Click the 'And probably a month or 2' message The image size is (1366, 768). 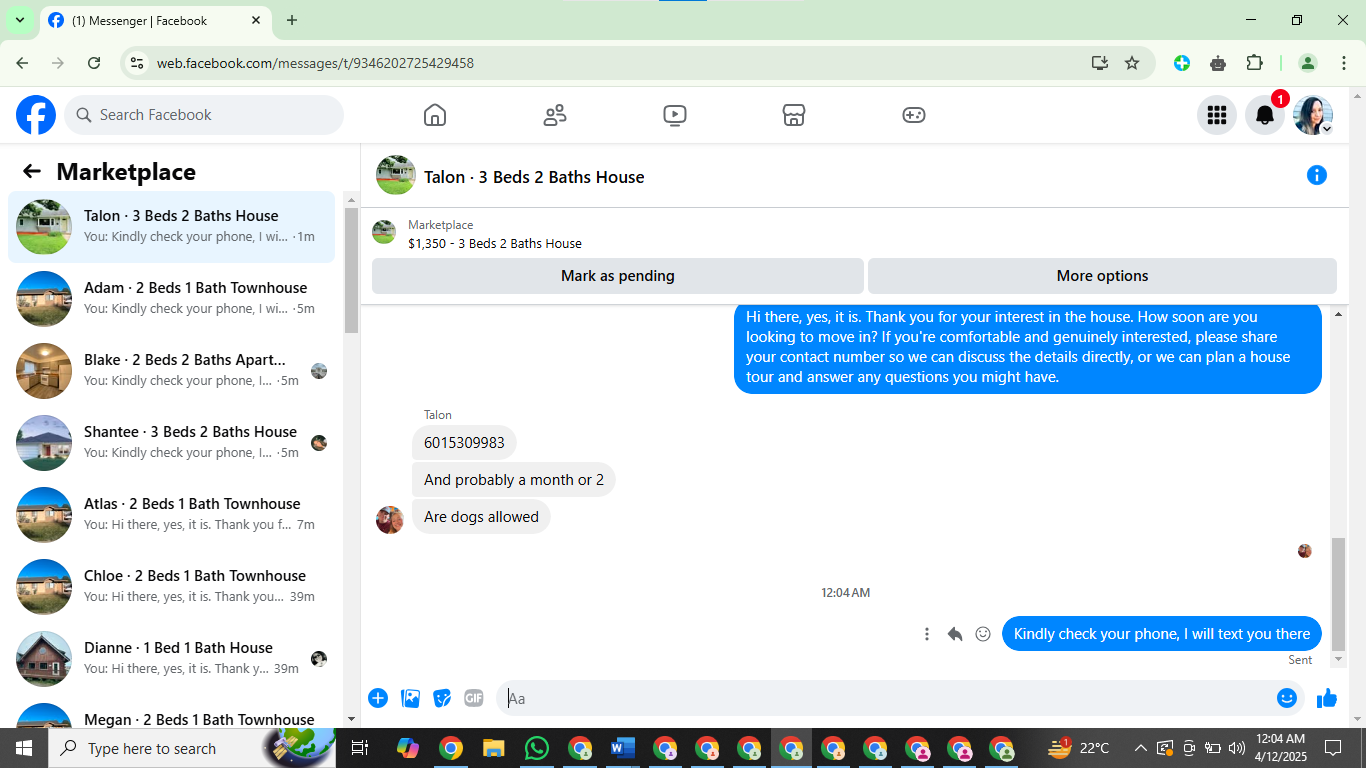pos(514,480)
